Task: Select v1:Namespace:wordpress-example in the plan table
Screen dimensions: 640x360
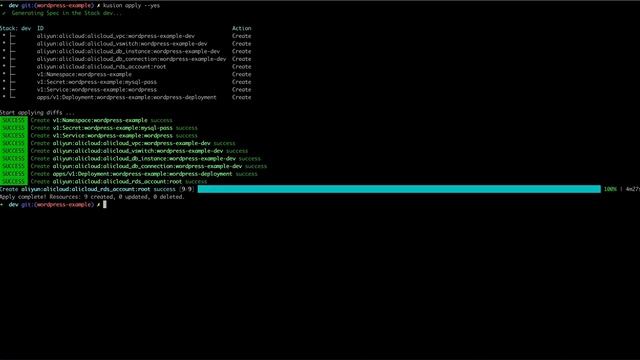Action: 84,74
